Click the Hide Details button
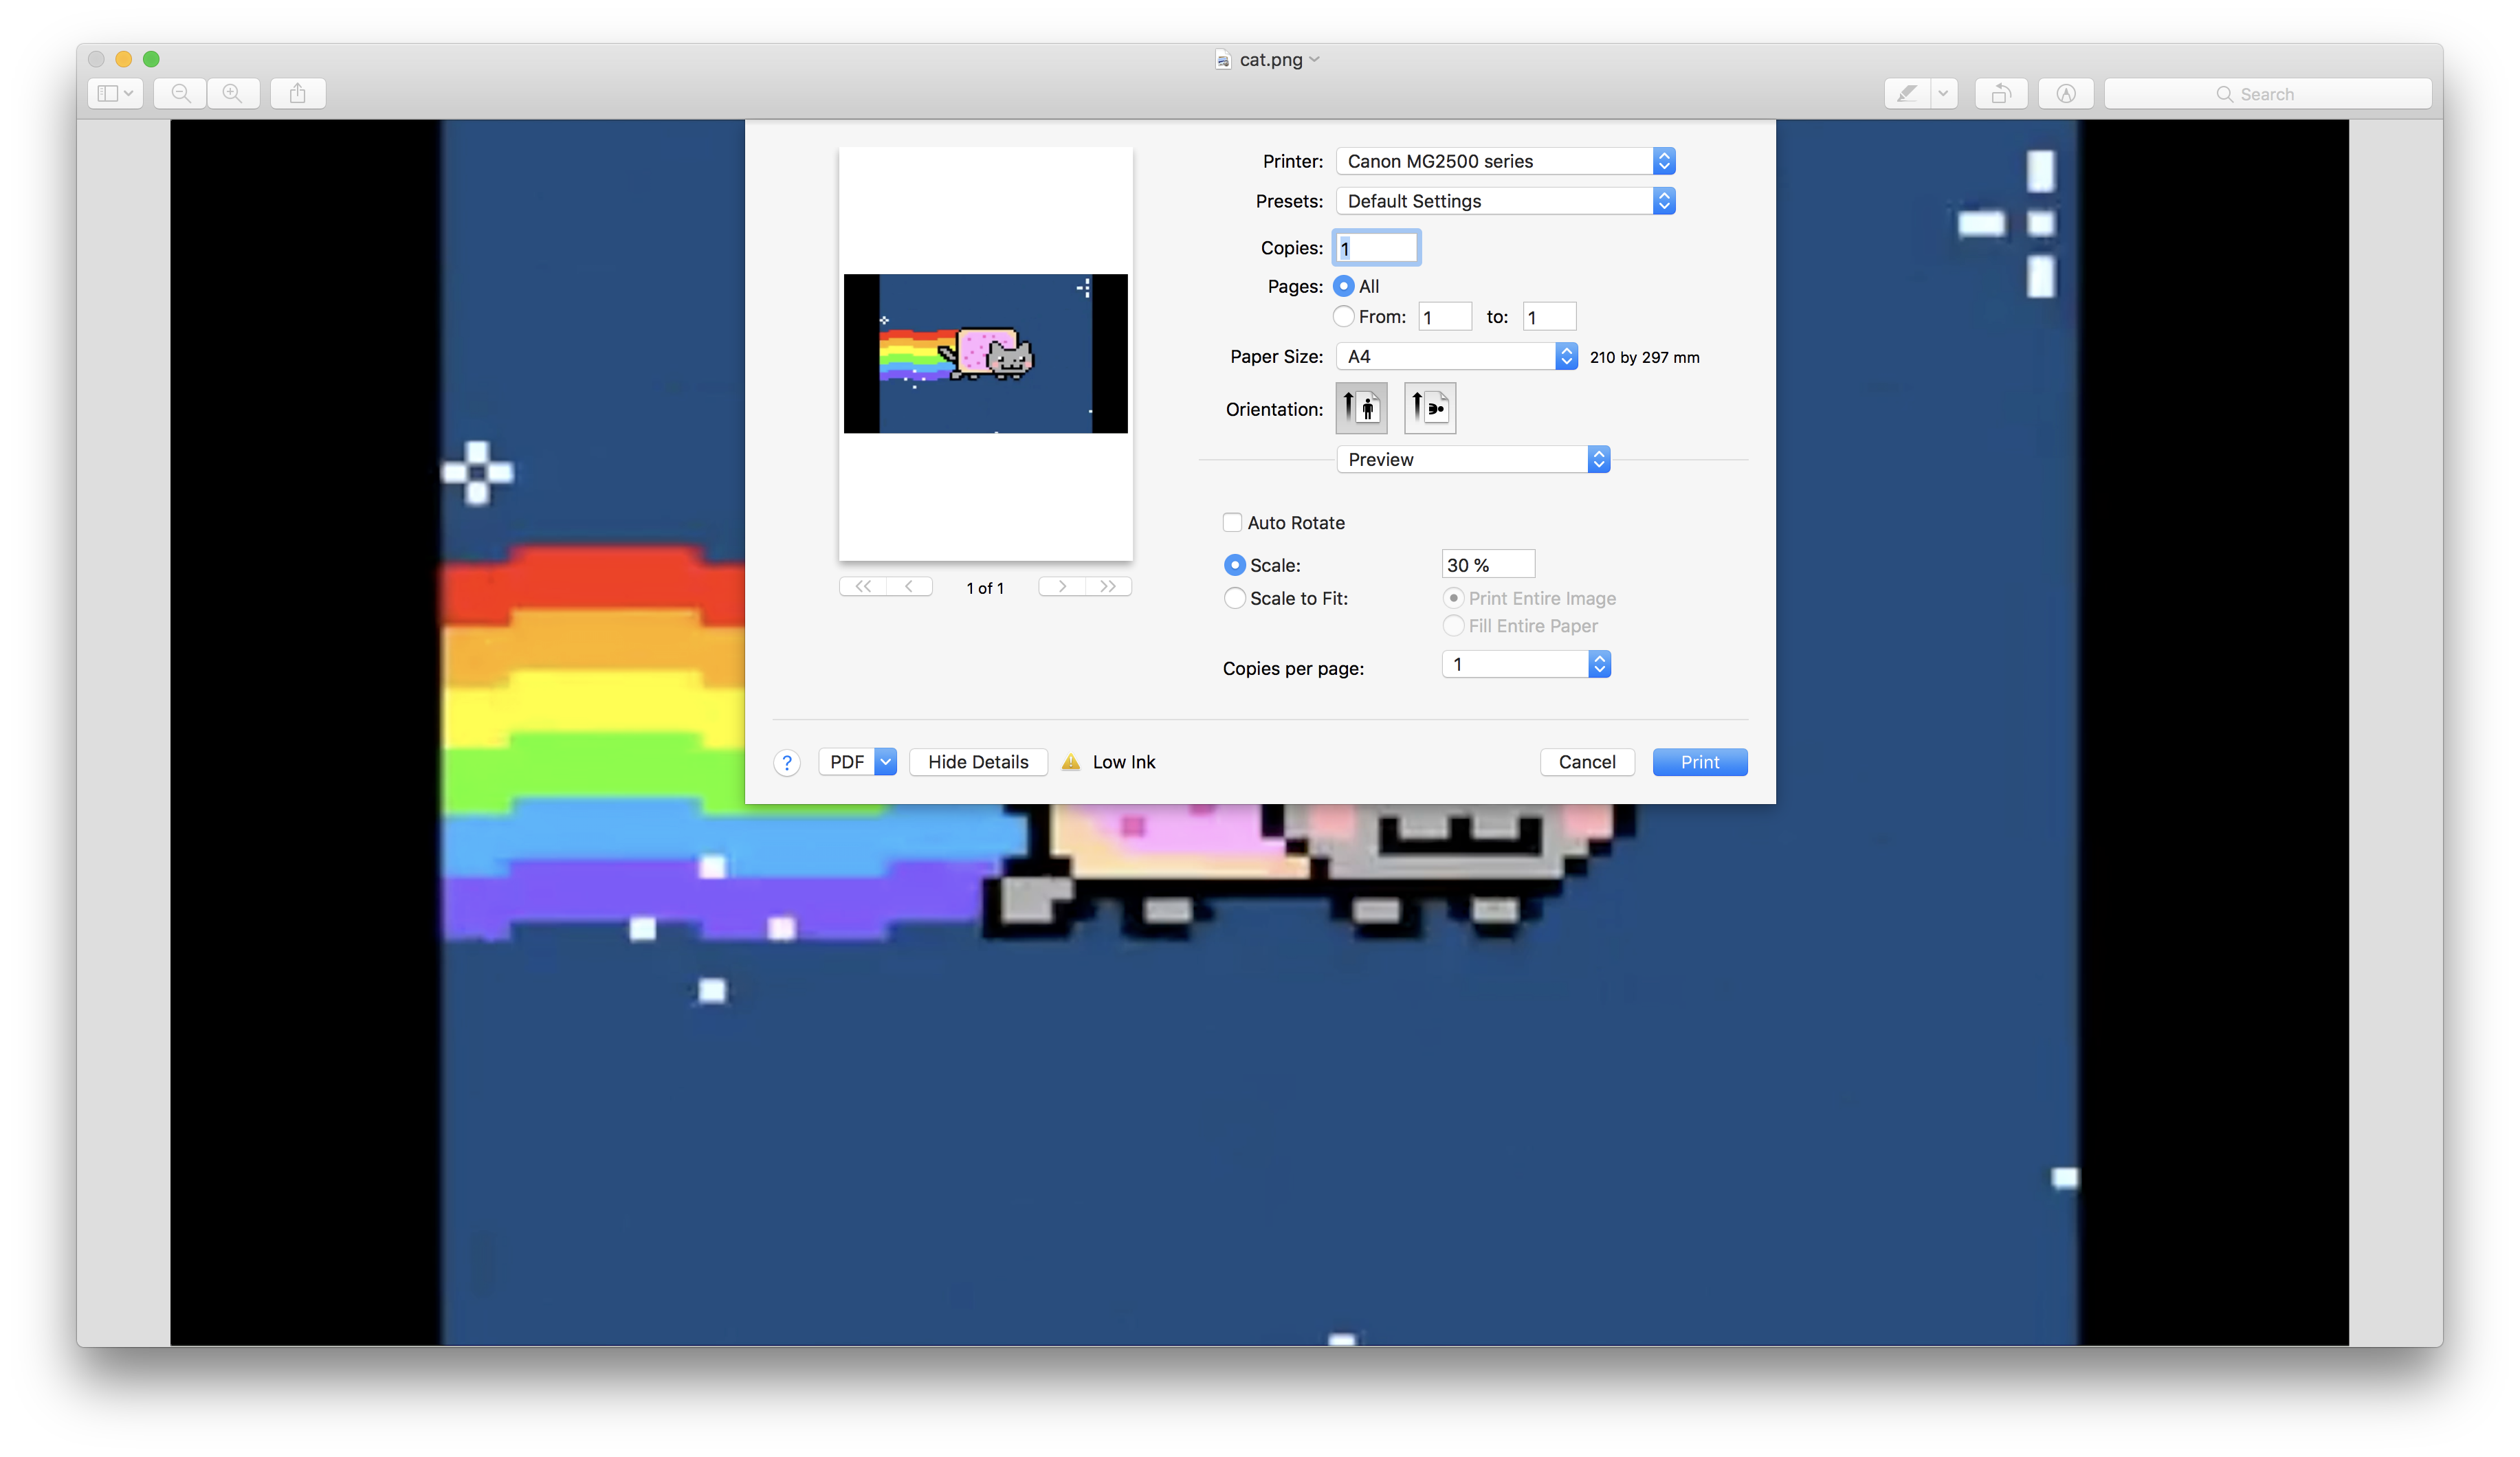This screenshot has height=1457, width=2520. coord(978,762)
